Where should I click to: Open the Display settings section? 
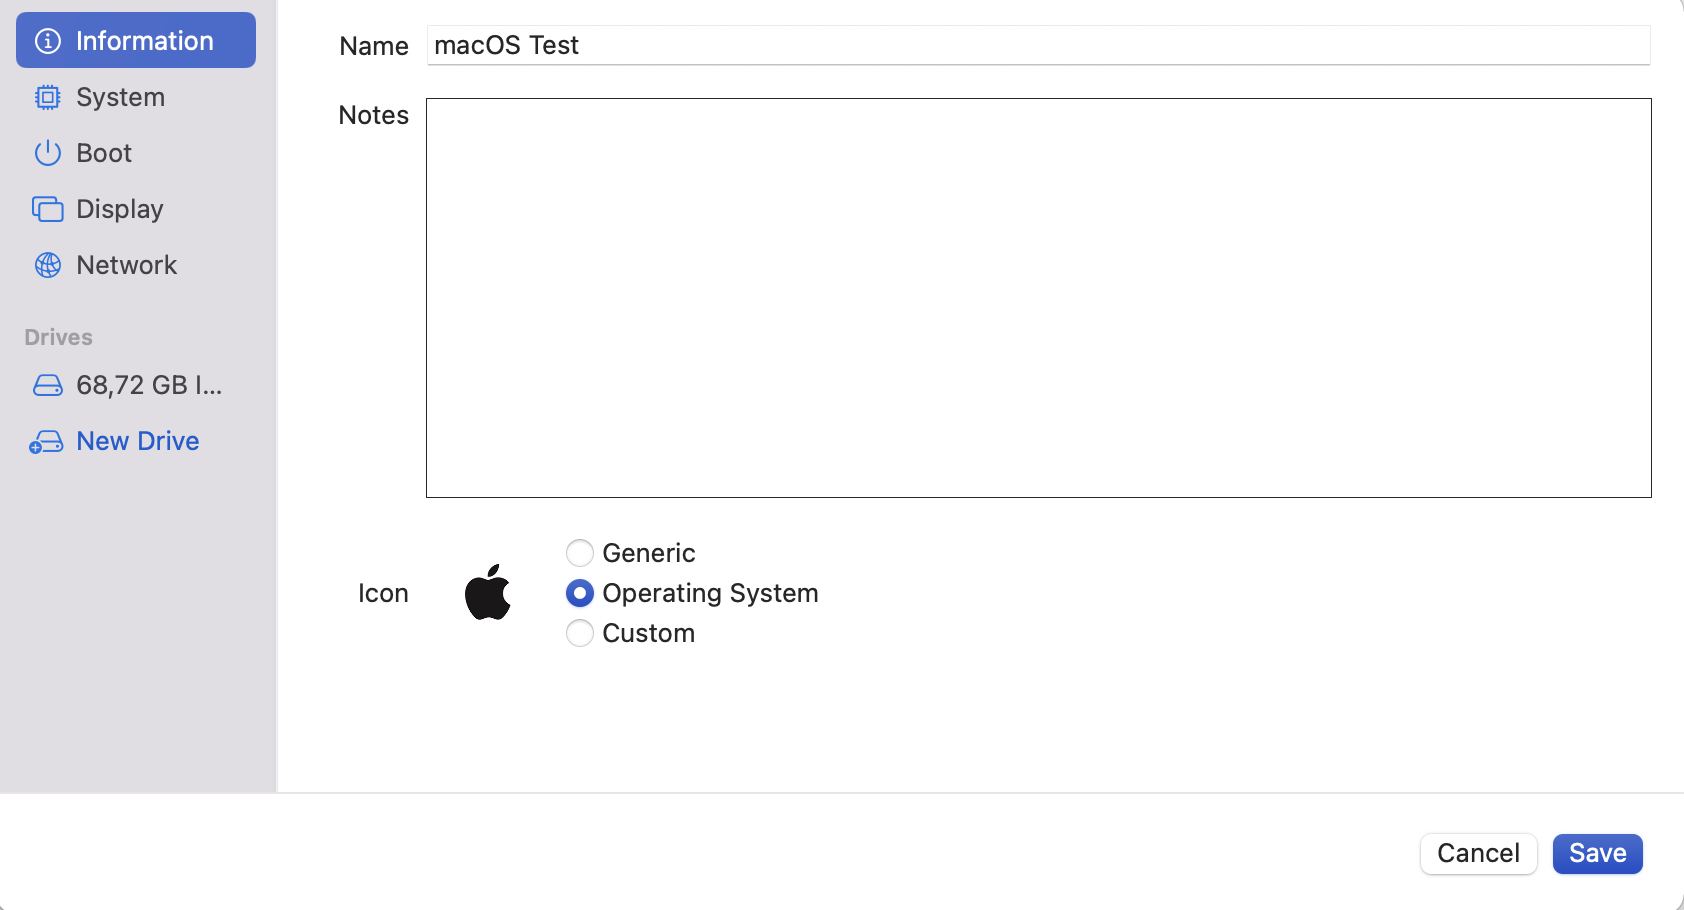tap(119, 208)
